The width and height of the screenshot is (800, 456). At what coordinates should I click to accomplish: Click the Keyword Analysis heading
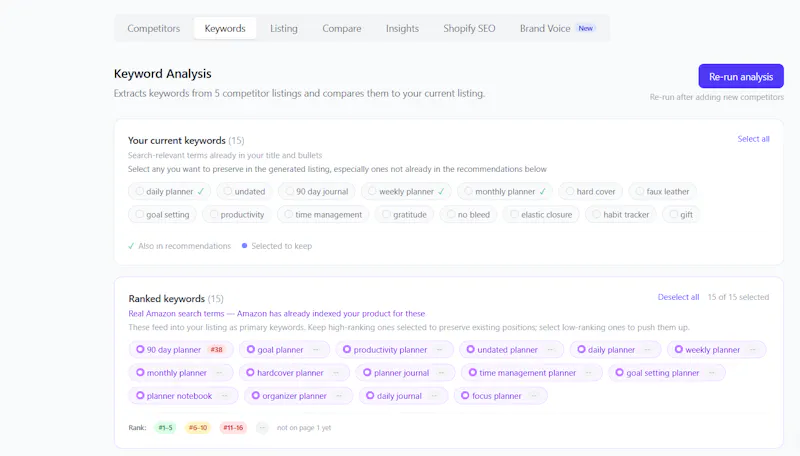point(162,73)
